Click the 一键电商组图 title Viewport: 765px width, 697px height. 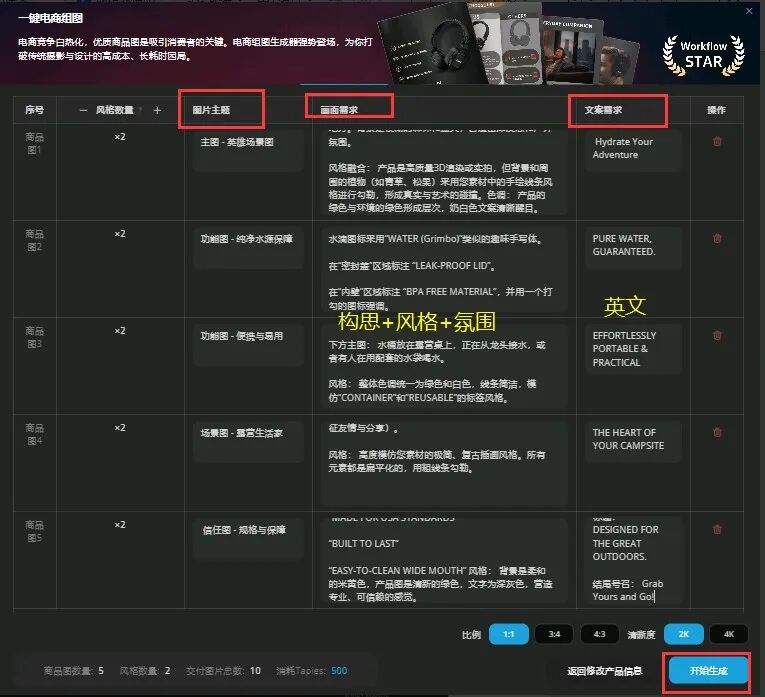[x=50, y=19]
